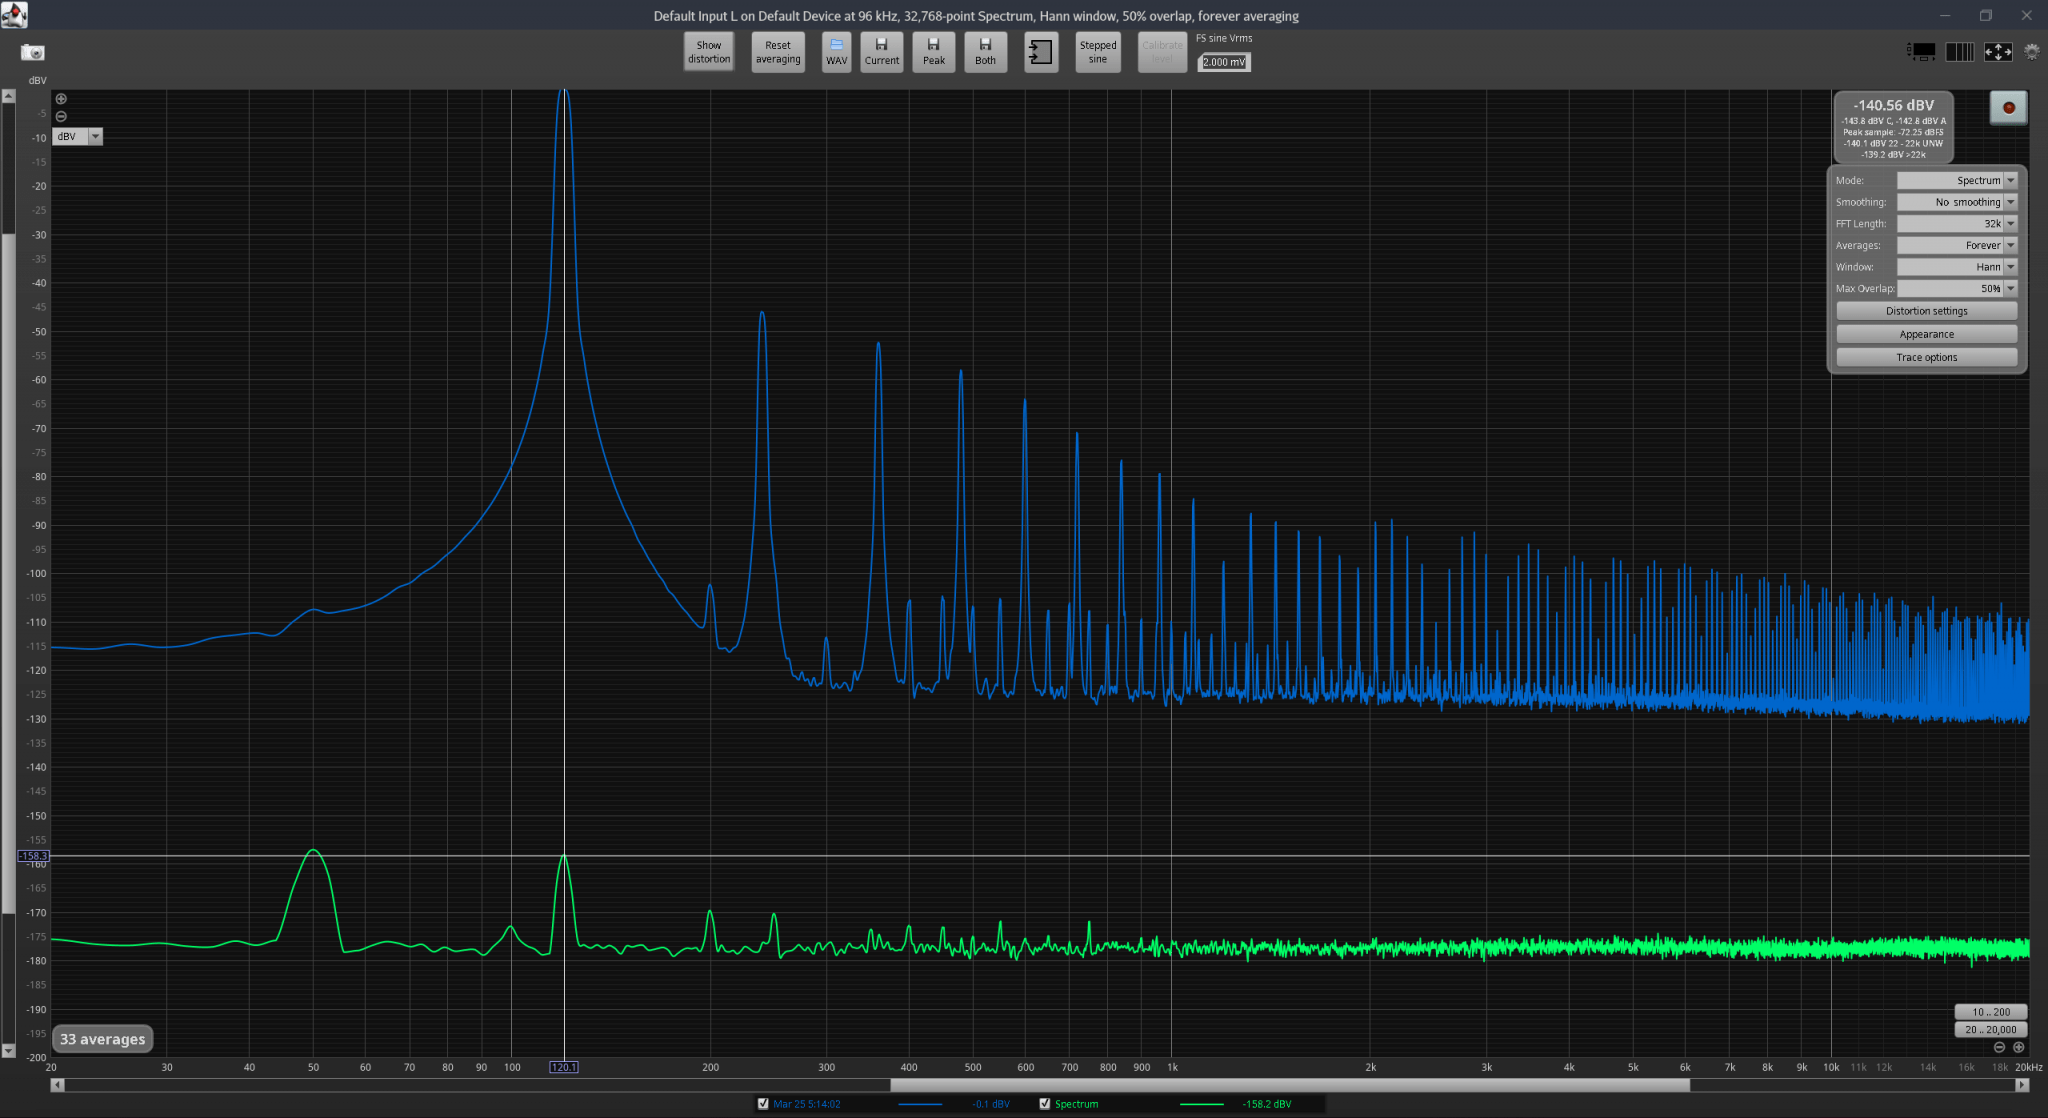Click the horizontal scrollbar thumb
Image resolution: width=2048 pixels, height=1118 pixels.
click(x=1290, y=1084)
